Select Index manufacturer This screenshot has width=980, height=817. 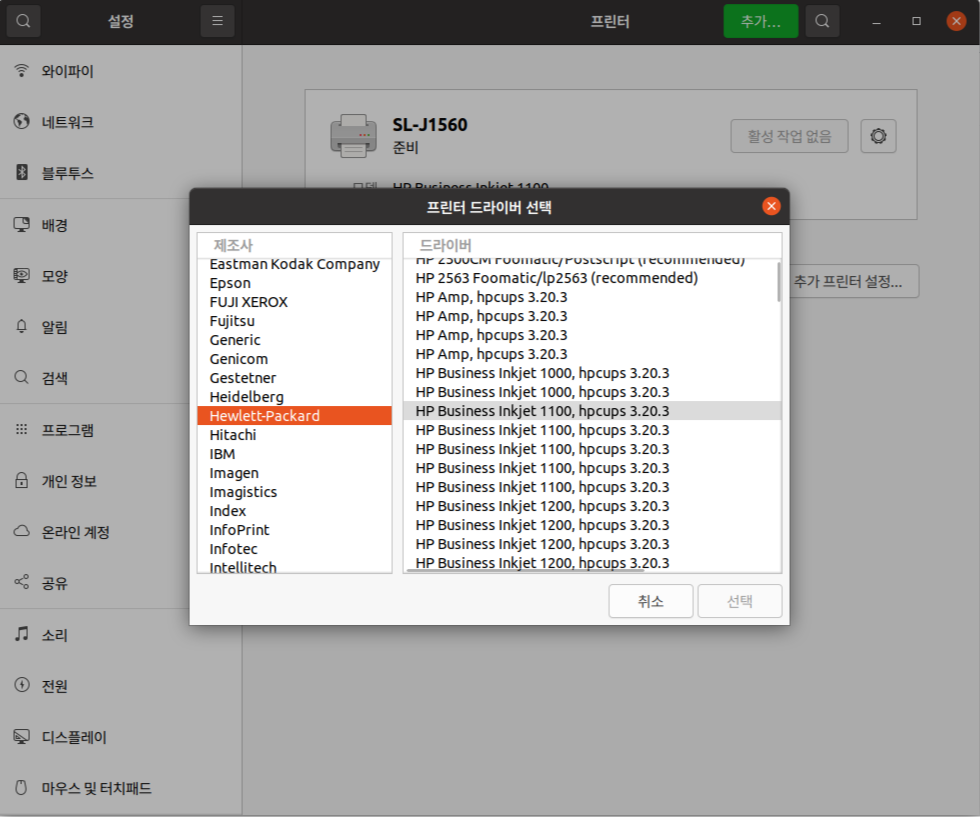click(294, 511)
